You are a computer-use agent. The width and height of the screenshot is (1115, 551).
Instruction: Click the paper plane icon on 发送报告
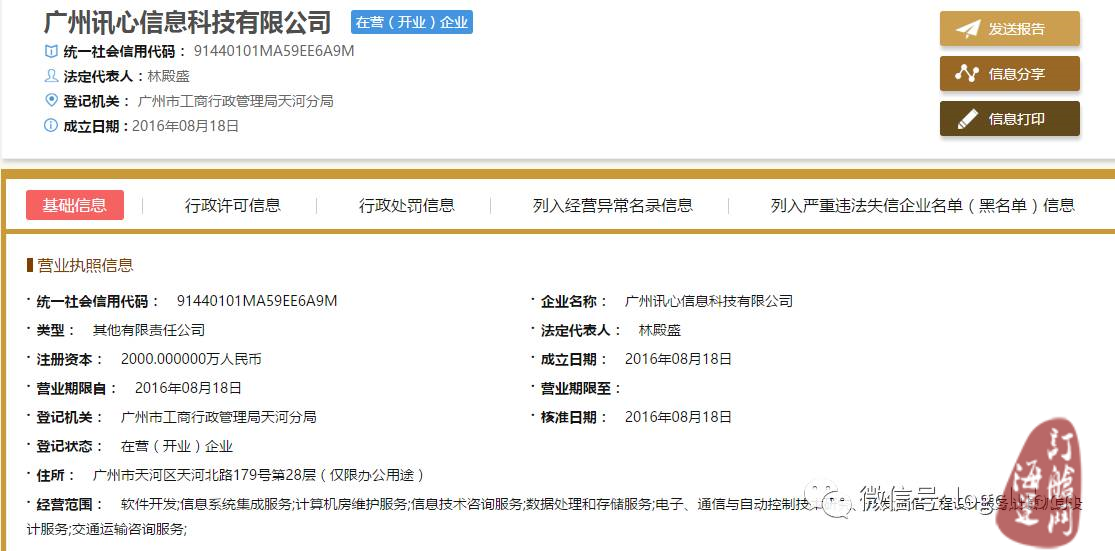pos(968,28)
